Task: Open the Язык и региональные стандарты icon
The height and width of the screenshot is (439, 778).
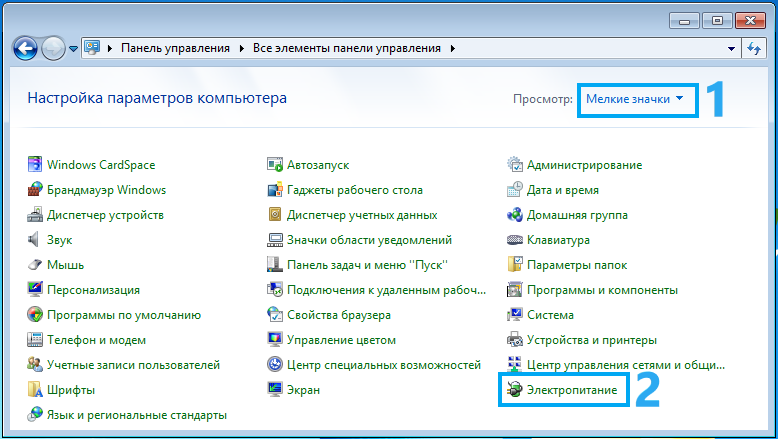Action: coord(35,415)
